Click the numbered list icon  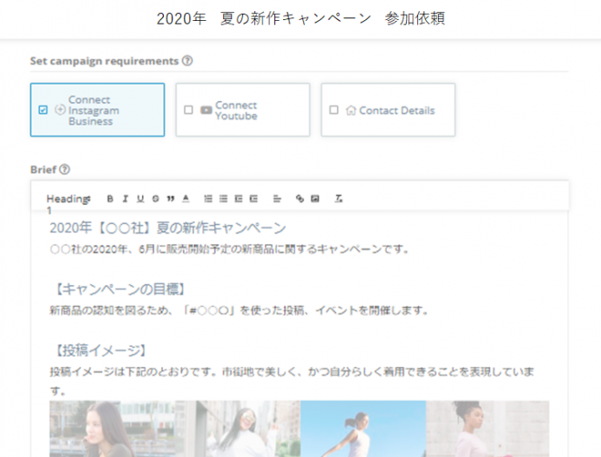(208, 198)
